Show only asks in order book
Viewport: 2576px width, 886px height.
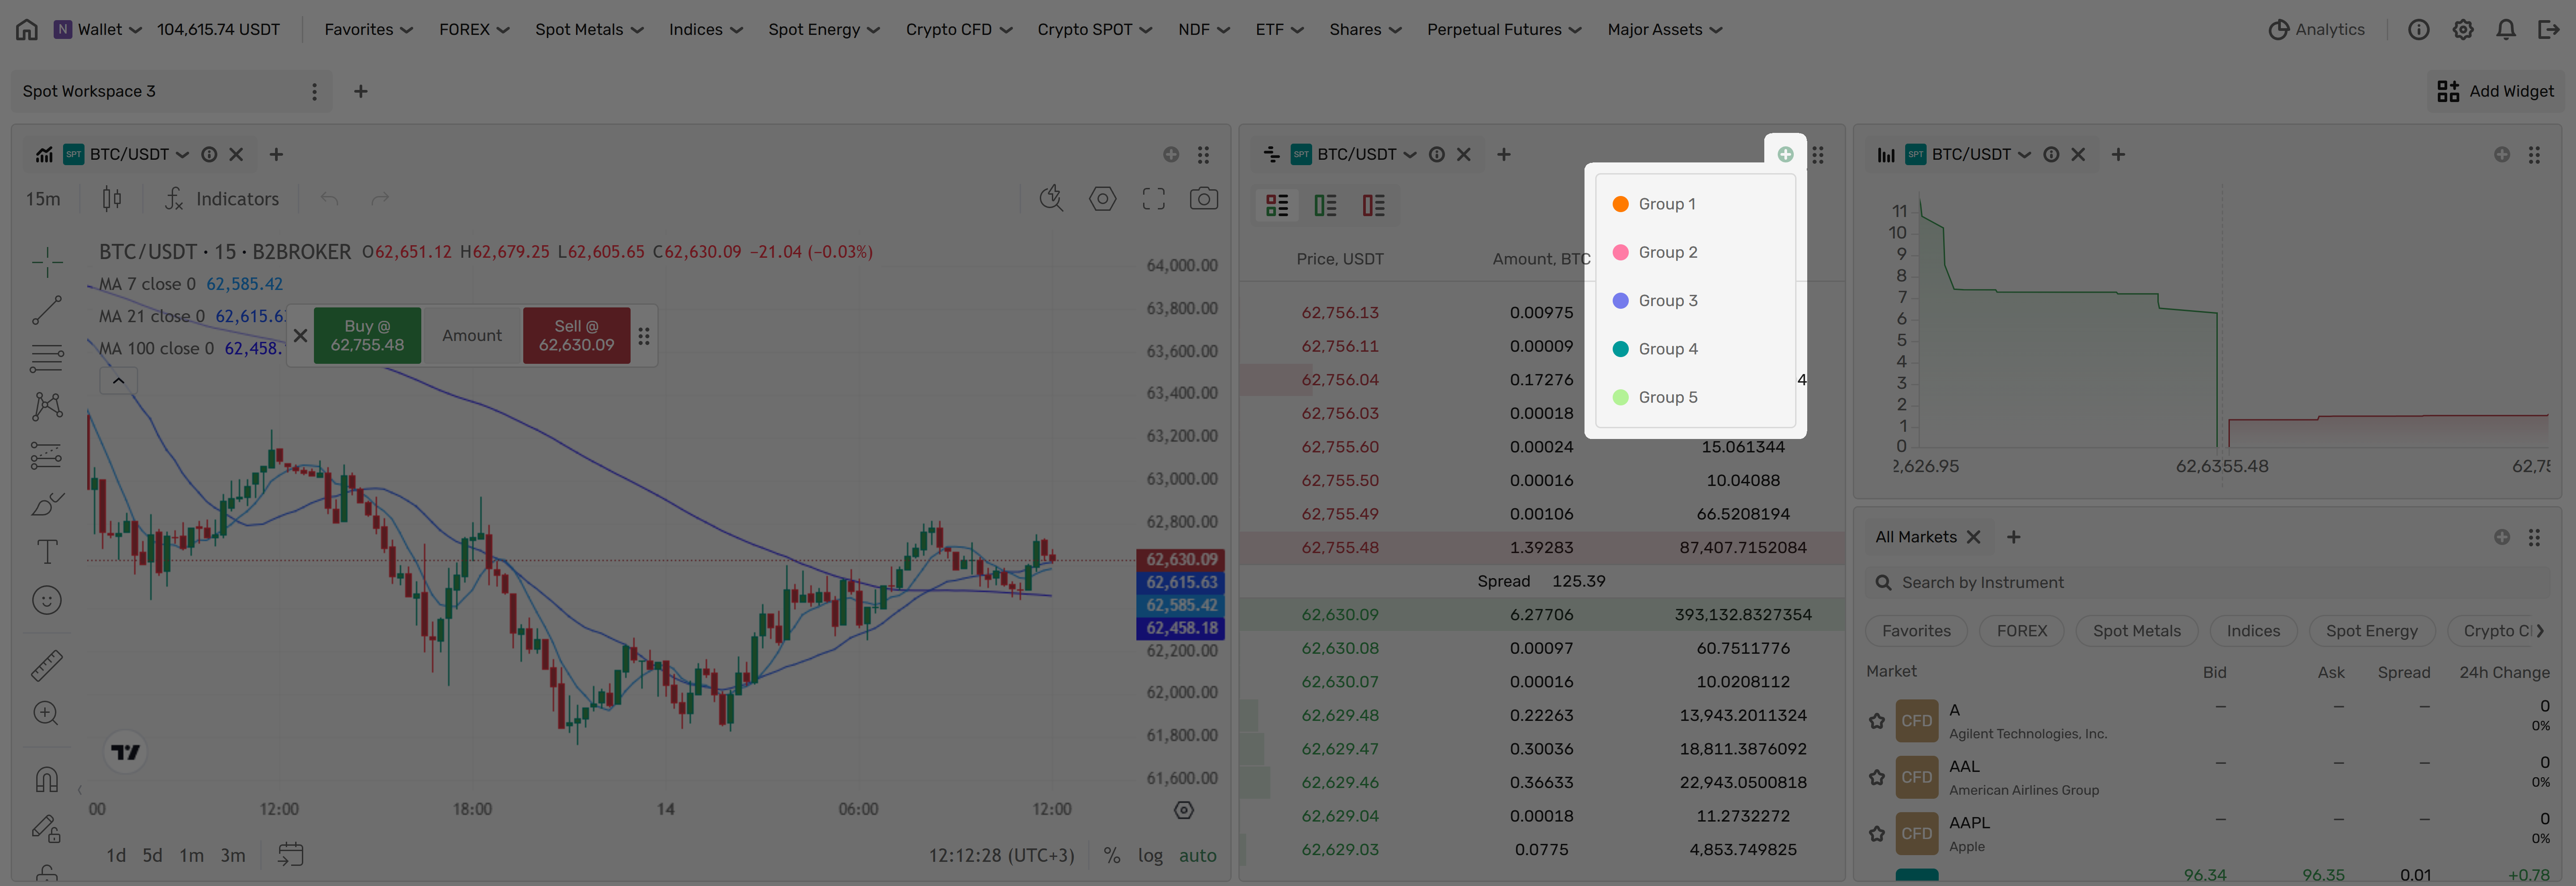(1373, 205)
